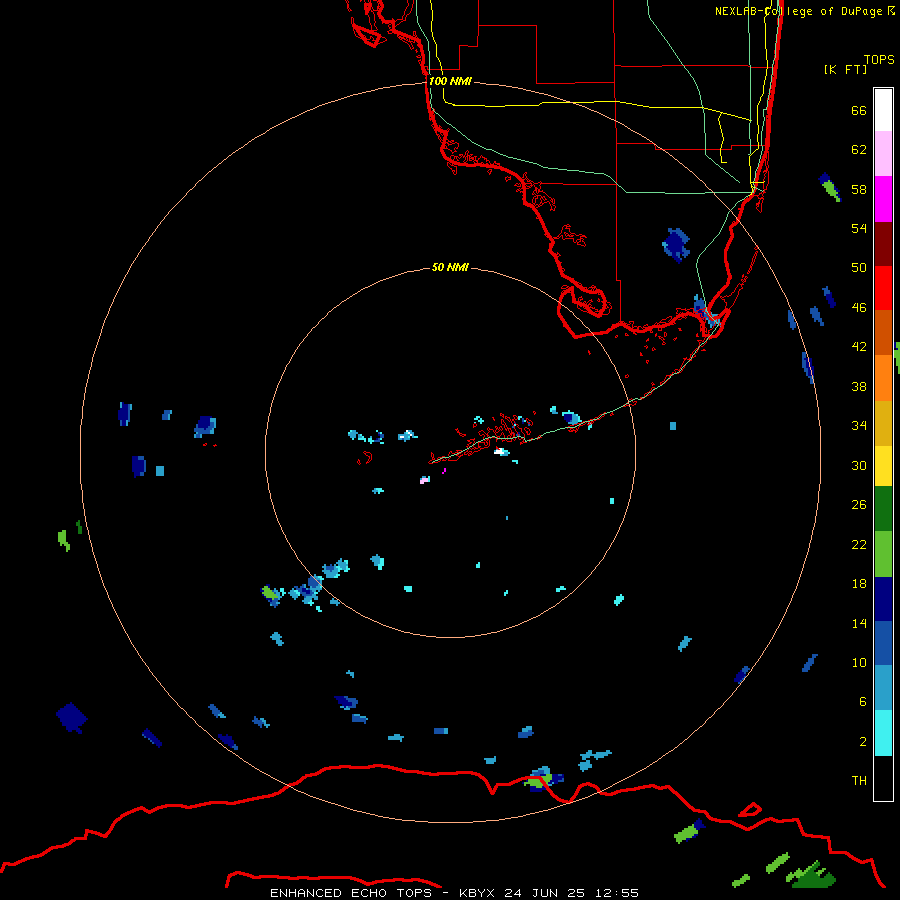The width and height of the screenshot is (900, 900).
Task: Select the 14 legend value
Action: tap(859, 623)
